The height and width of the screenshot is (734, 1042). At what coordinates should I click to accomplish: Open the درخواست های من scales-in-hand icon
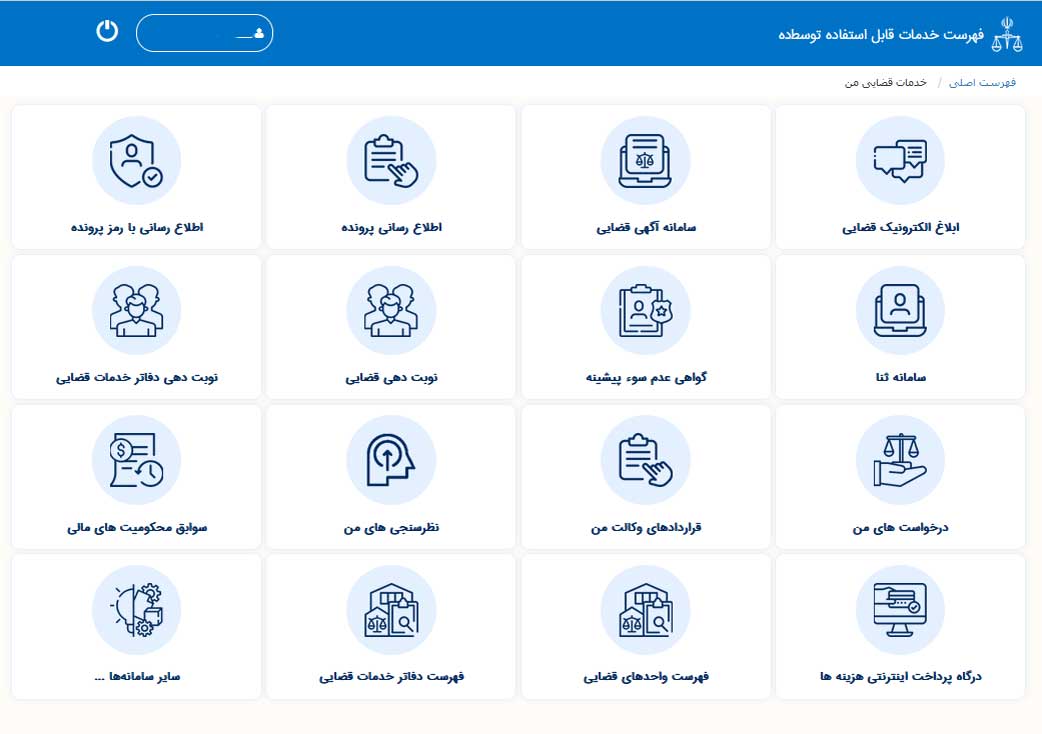(x=900, y=460)
